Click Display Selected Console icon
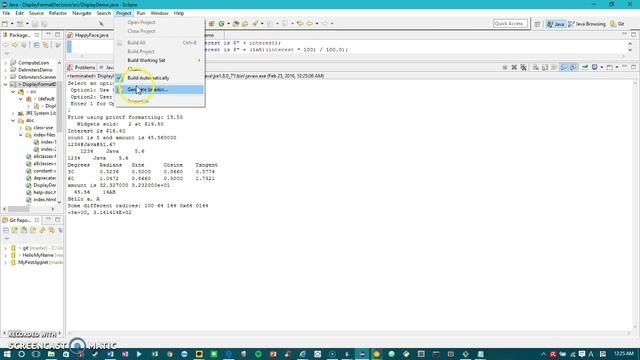 click(x=595, y=67)
